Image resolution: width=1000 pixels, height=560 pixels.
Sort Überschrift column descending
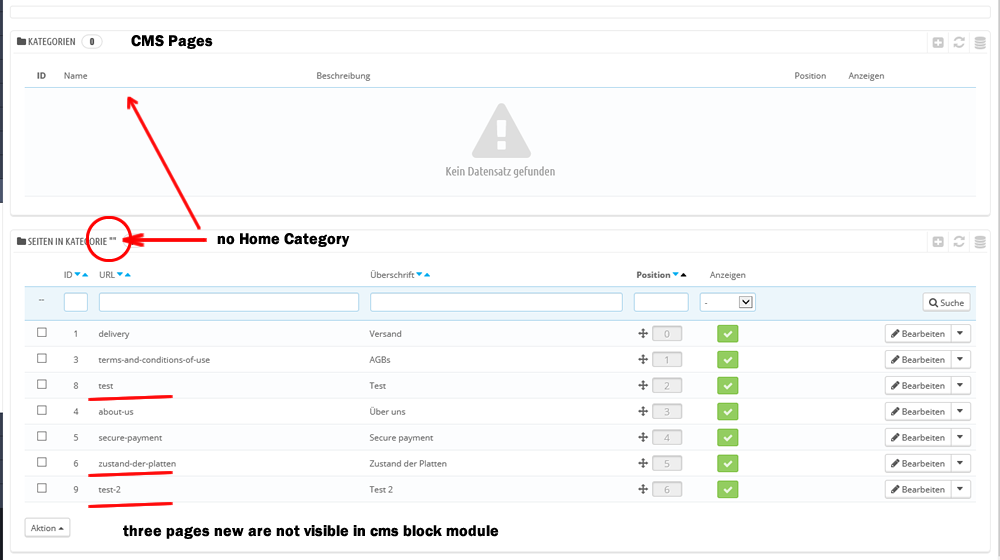pos(420,275)
